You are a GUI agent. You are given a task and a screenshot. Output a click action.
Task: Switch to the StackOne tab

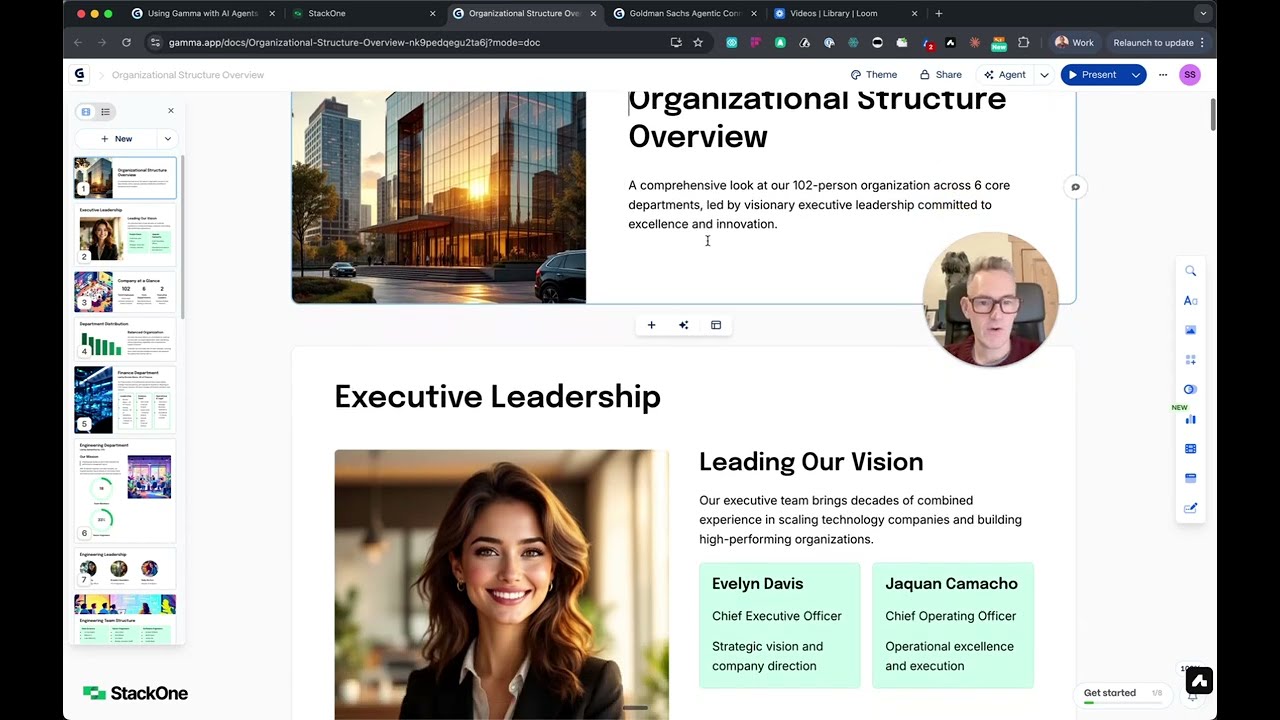coord(364,13)
